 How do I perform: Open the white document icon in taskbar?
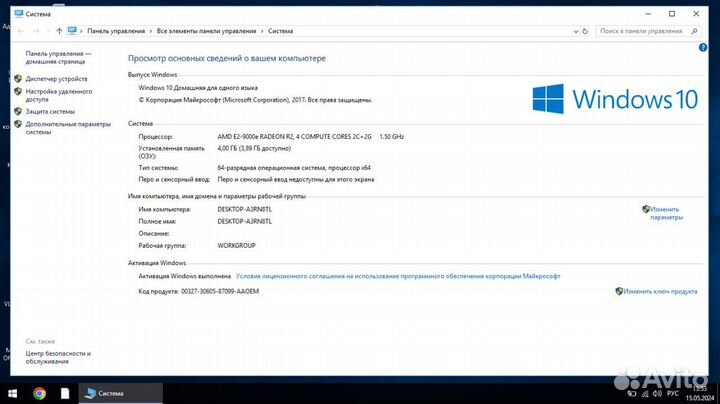pos(65,393)
